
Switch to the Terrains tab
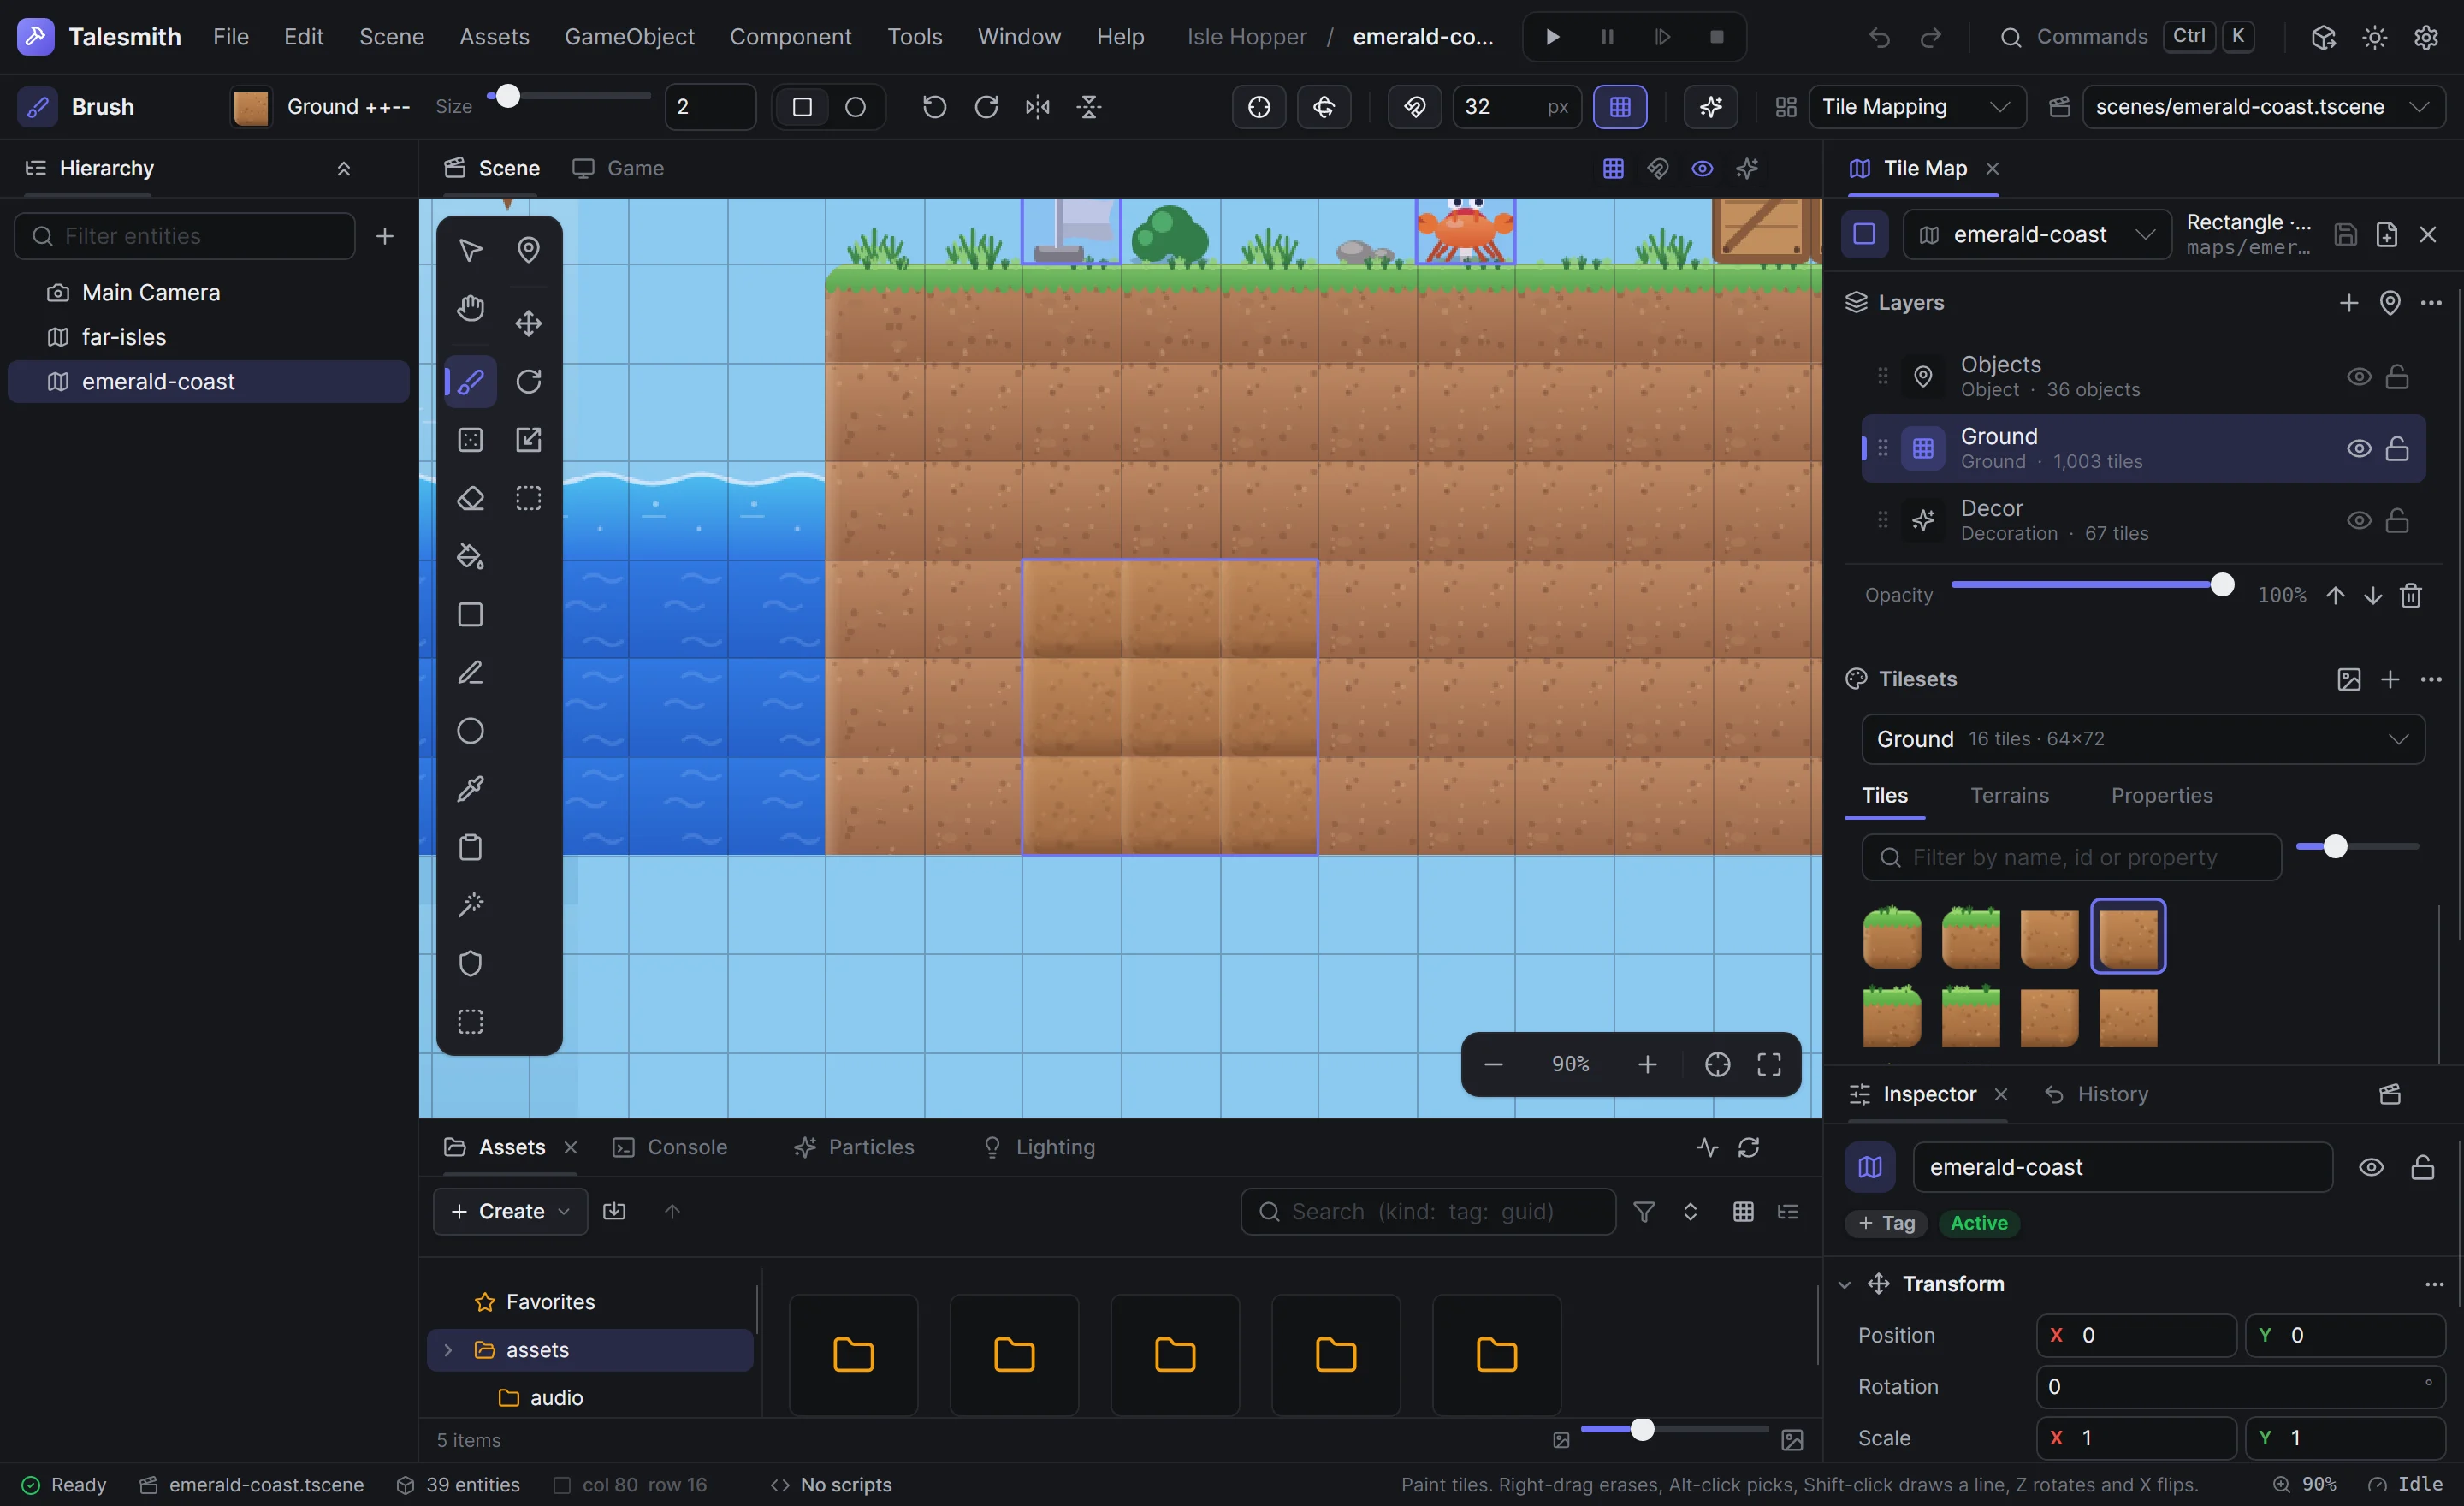[2009, 795]
